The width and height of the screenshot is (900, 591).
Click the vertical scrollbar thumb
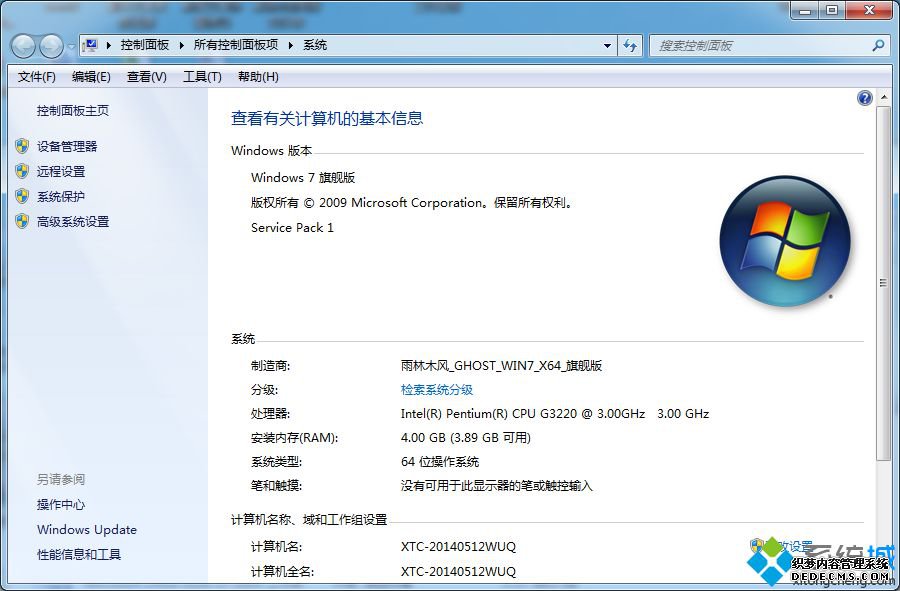pos(883,282)
